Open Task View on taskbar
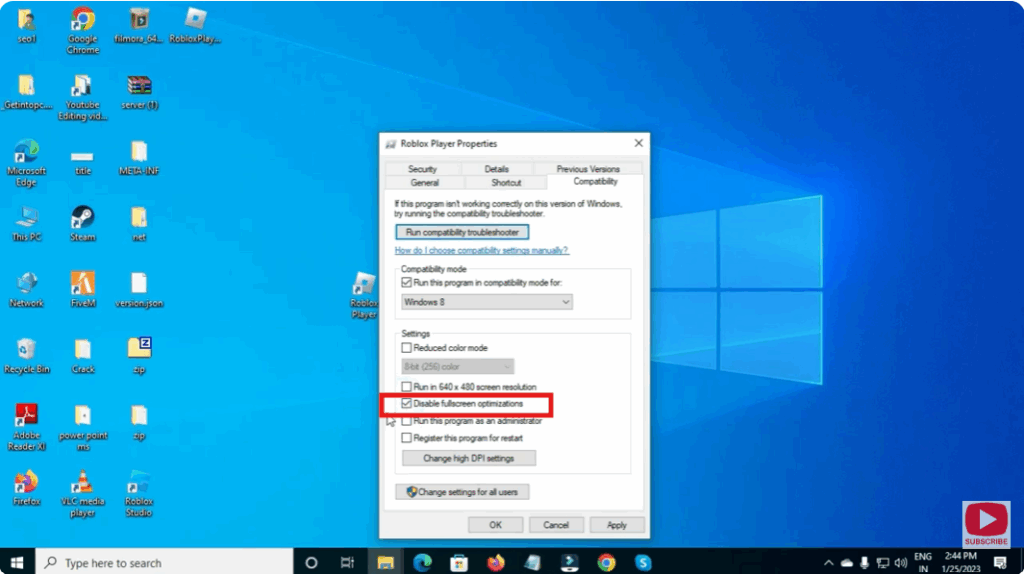The width and height of the screenshot is (1024, 574). point(347,562)
